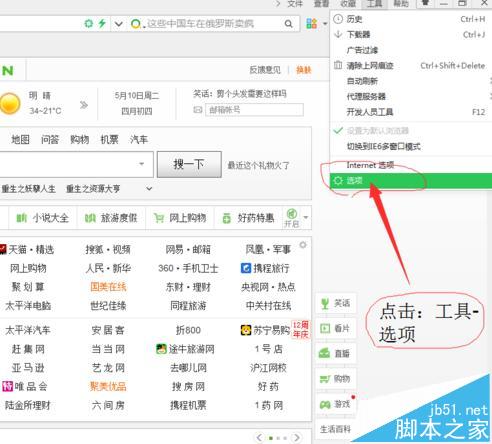This screenshot has height=444, width=492.
Task: Click the magnifier search icon in search box
Action: coord(289,24)
